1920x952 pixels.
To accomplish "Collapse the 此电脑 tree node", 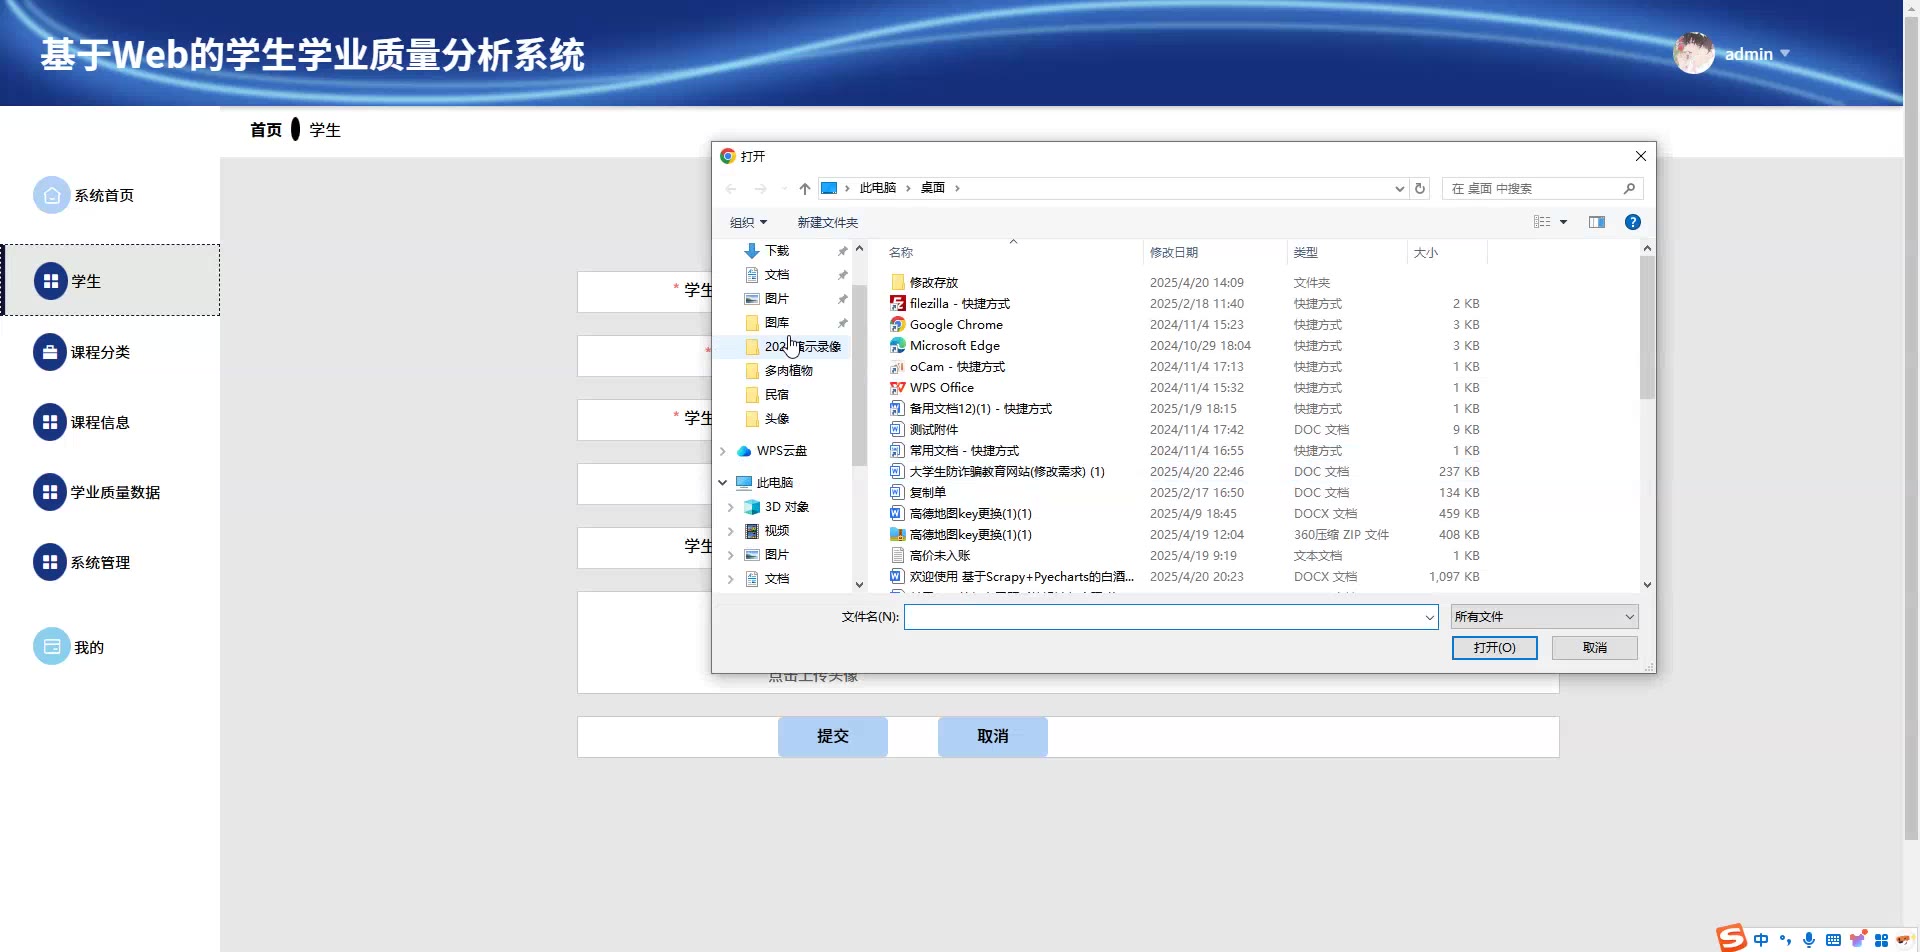I will 723,483.
